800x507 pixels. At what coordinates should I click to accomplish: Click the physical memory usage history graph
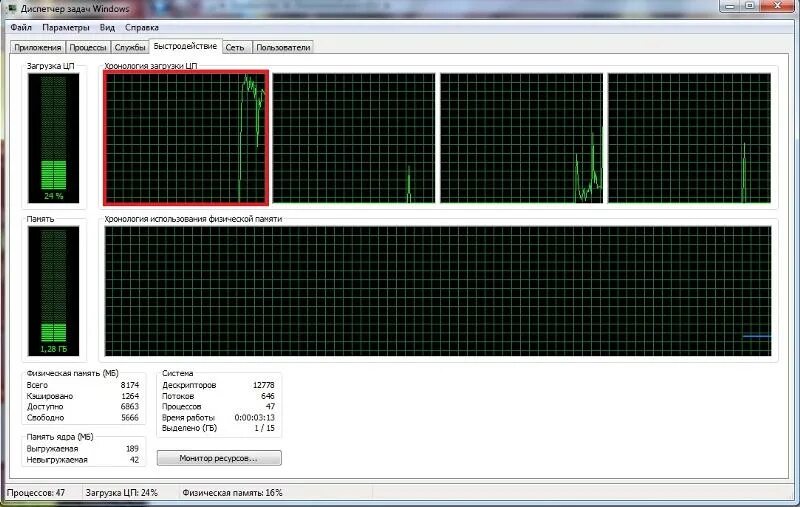pyautogui.click(x=438, y=291)
